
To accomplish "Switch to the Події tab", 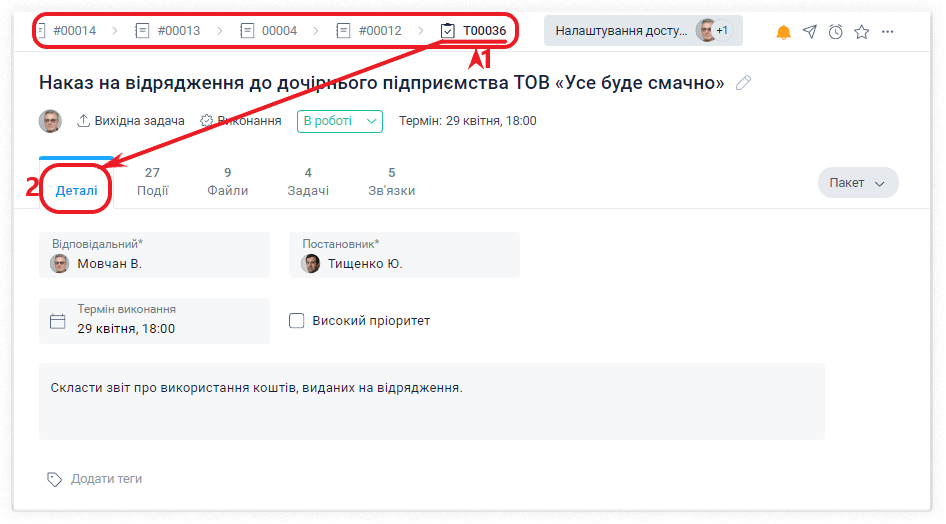I will pyautogui.click(x=152, y=182).
